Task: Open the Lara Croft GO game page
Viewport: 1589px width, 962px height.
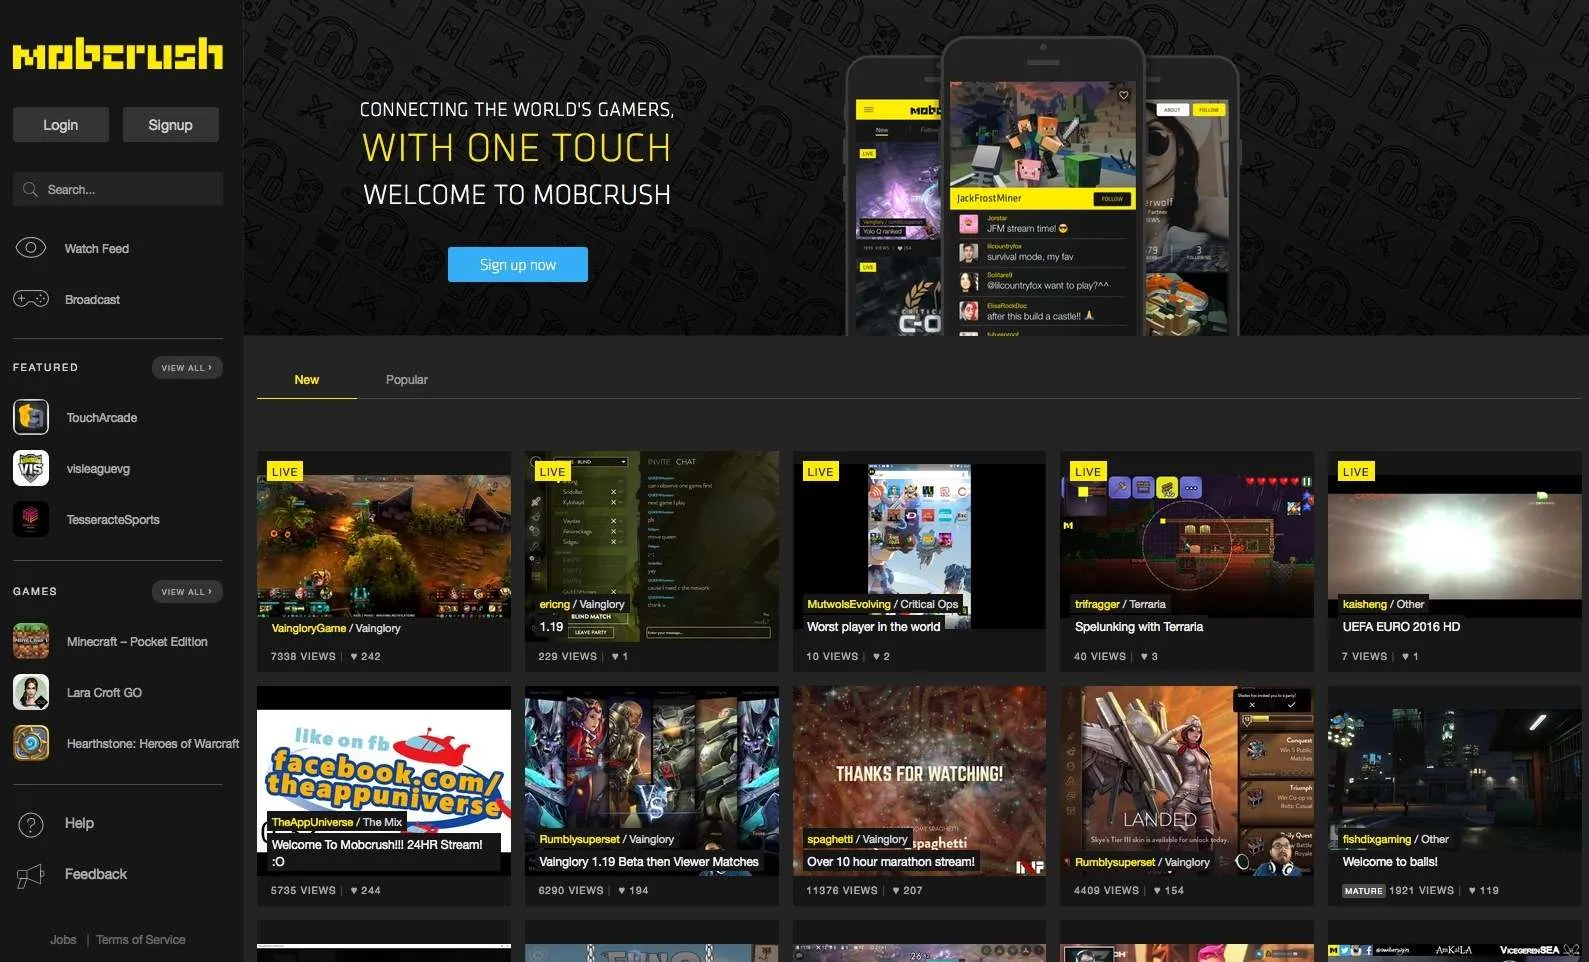Action: [104, 693]
